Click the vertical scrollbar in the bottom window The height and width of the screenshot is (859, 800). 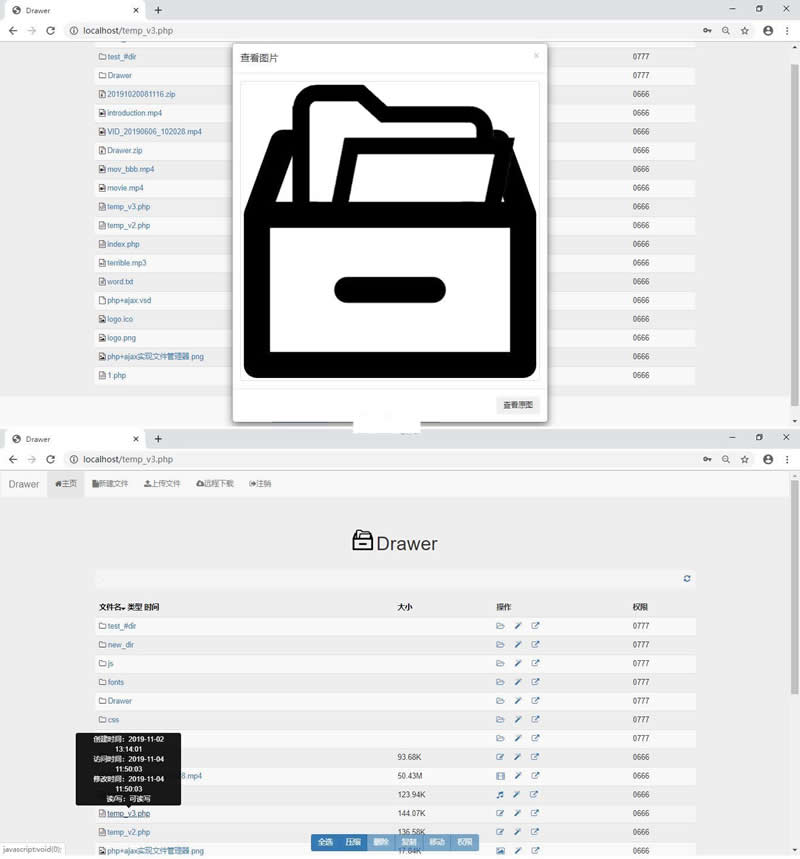[x=795, y=586]
